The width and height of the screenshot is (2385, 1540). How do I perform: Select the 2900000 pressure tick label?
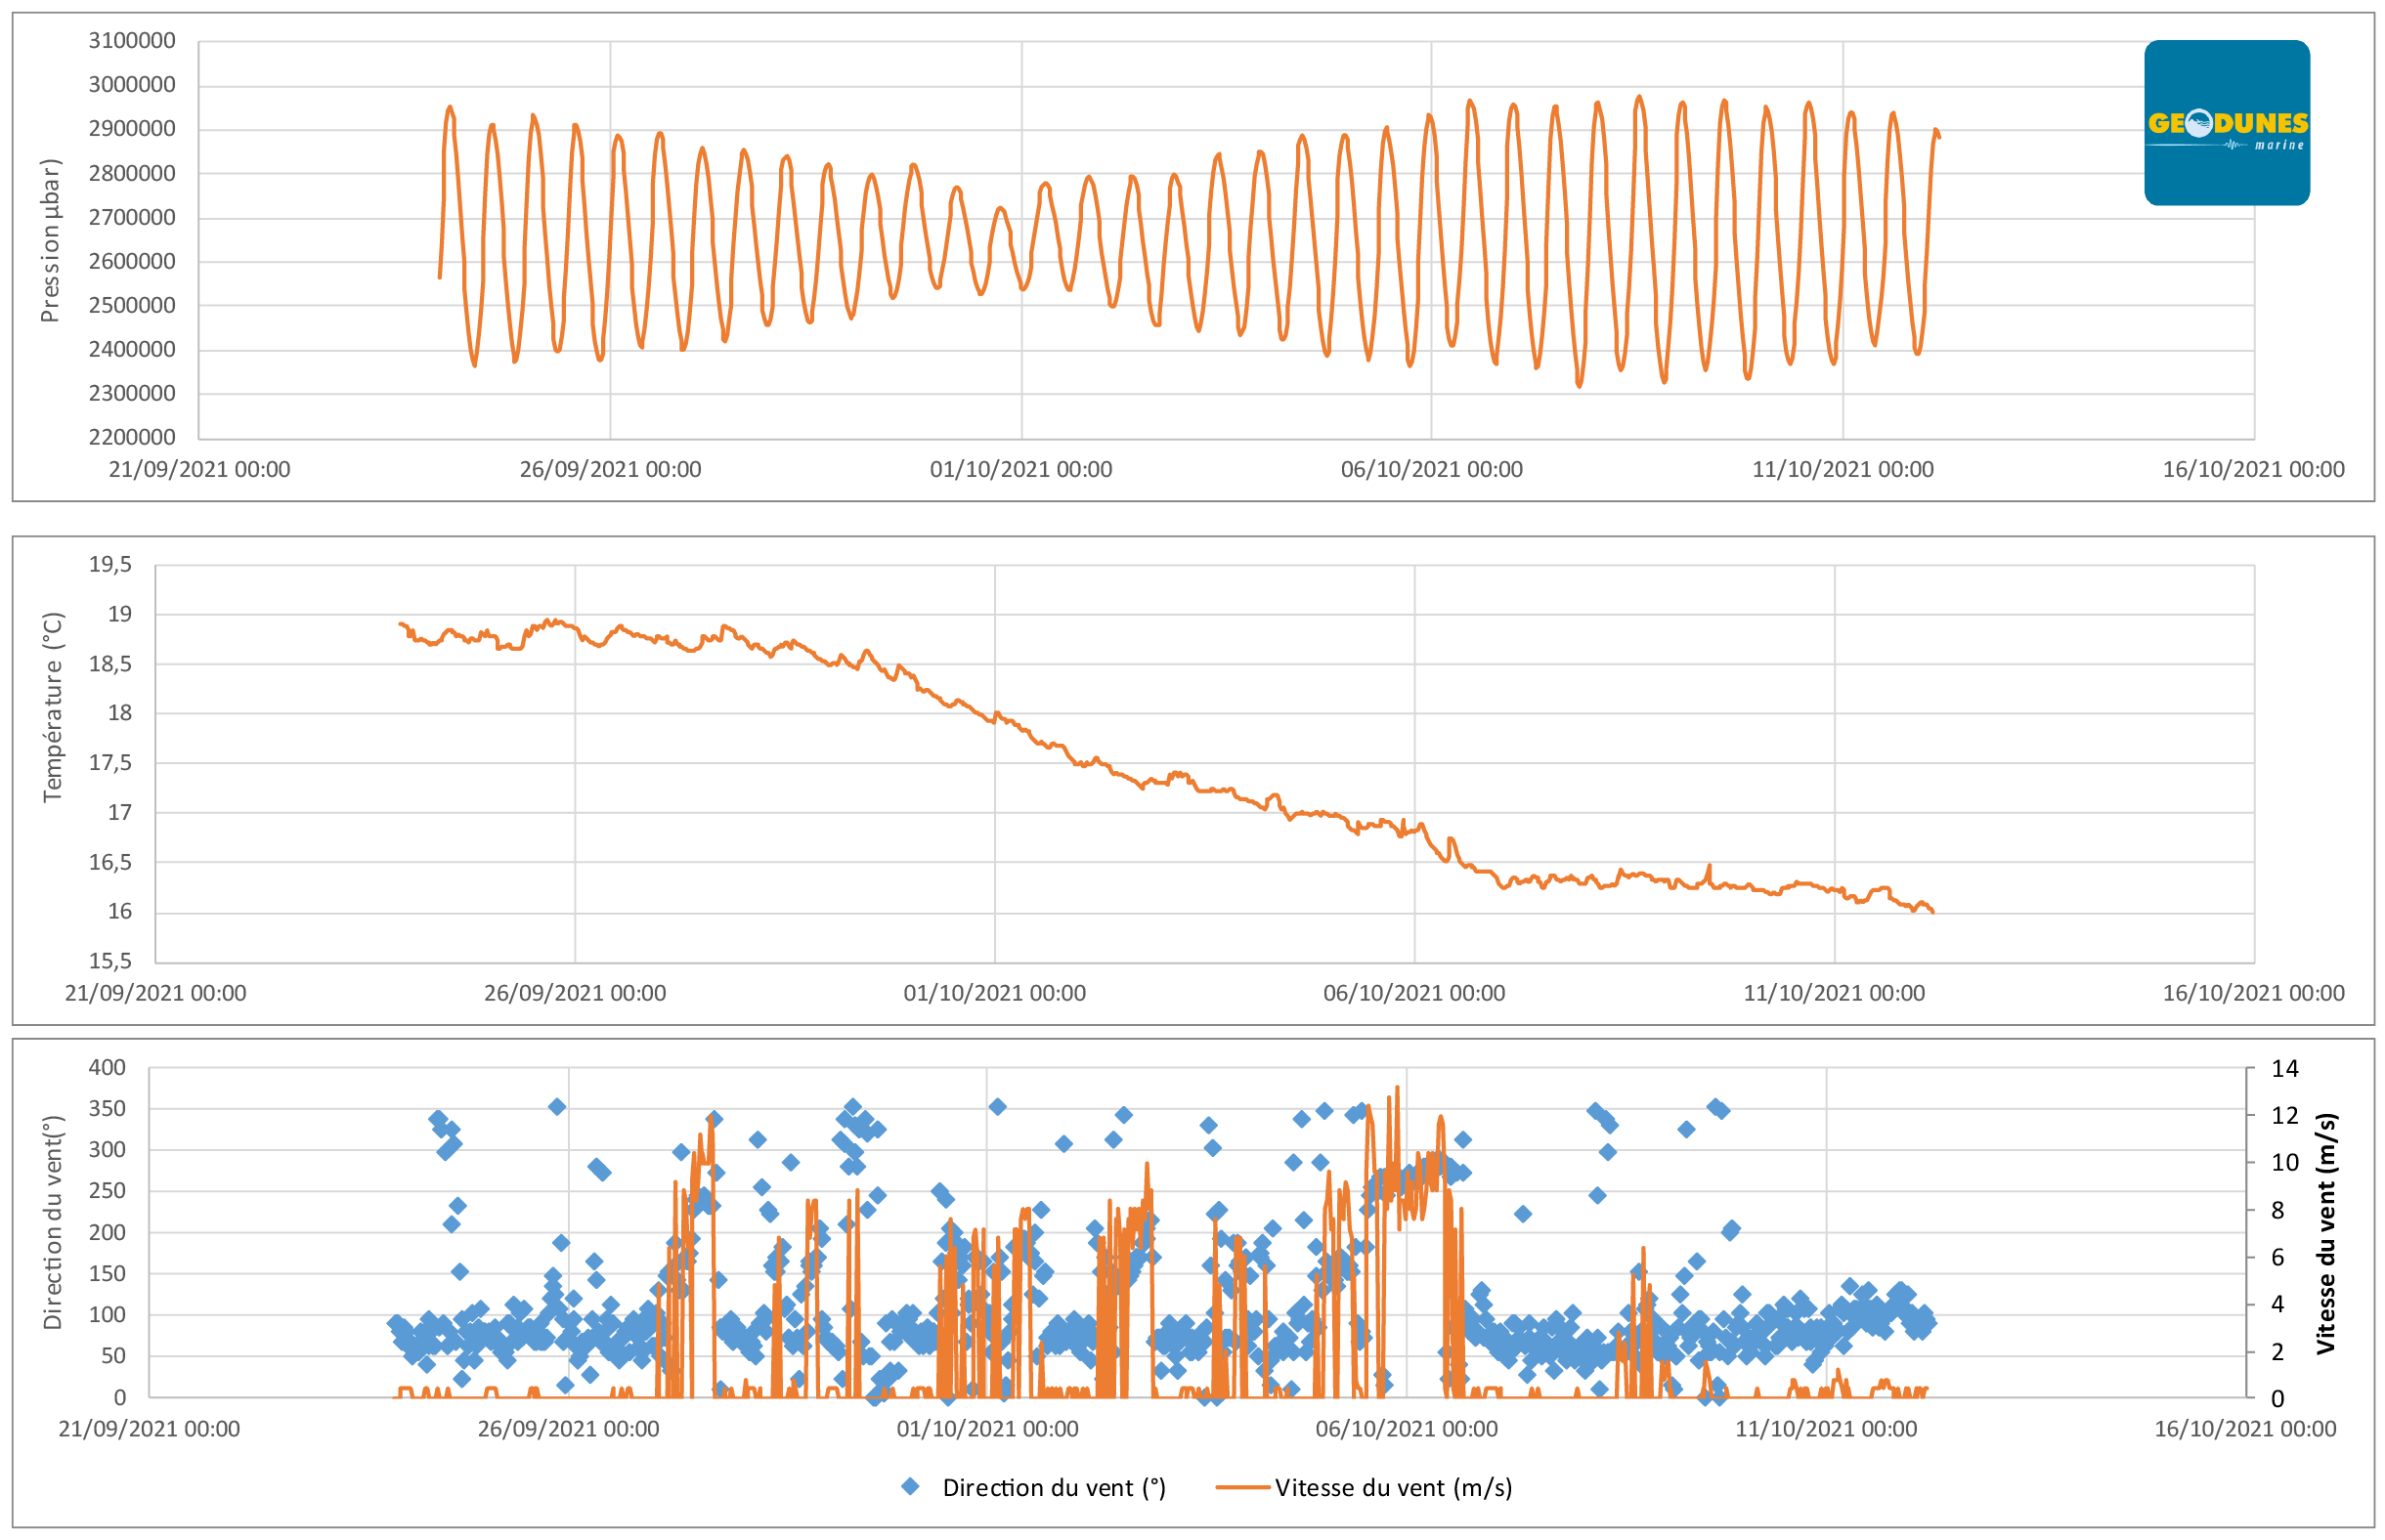[x=132, y=129]
